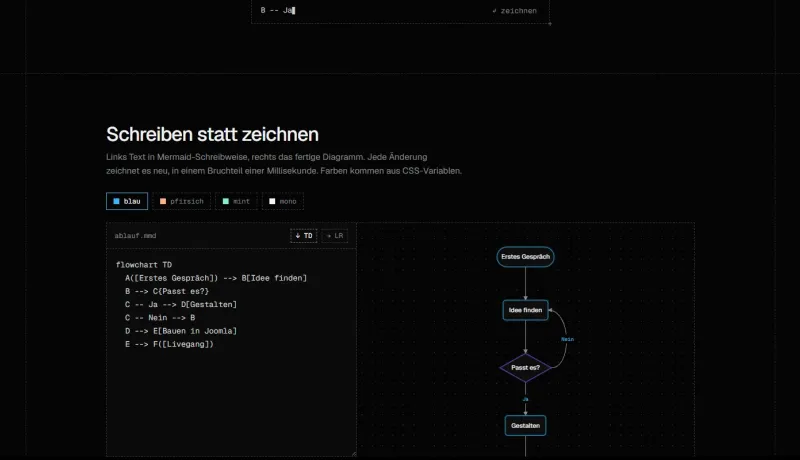Select the 'blau' color theme
This screenshot has height=460, width=800.
point(127,201)
